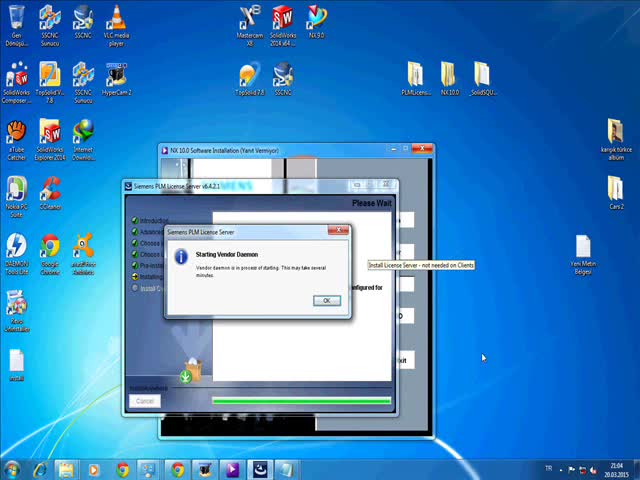Image resolution: width=640 pixels, height=480 pixels.
Task: Select the Mastercam X8 desktop shortcut
Action: click(x=250, y=24)
